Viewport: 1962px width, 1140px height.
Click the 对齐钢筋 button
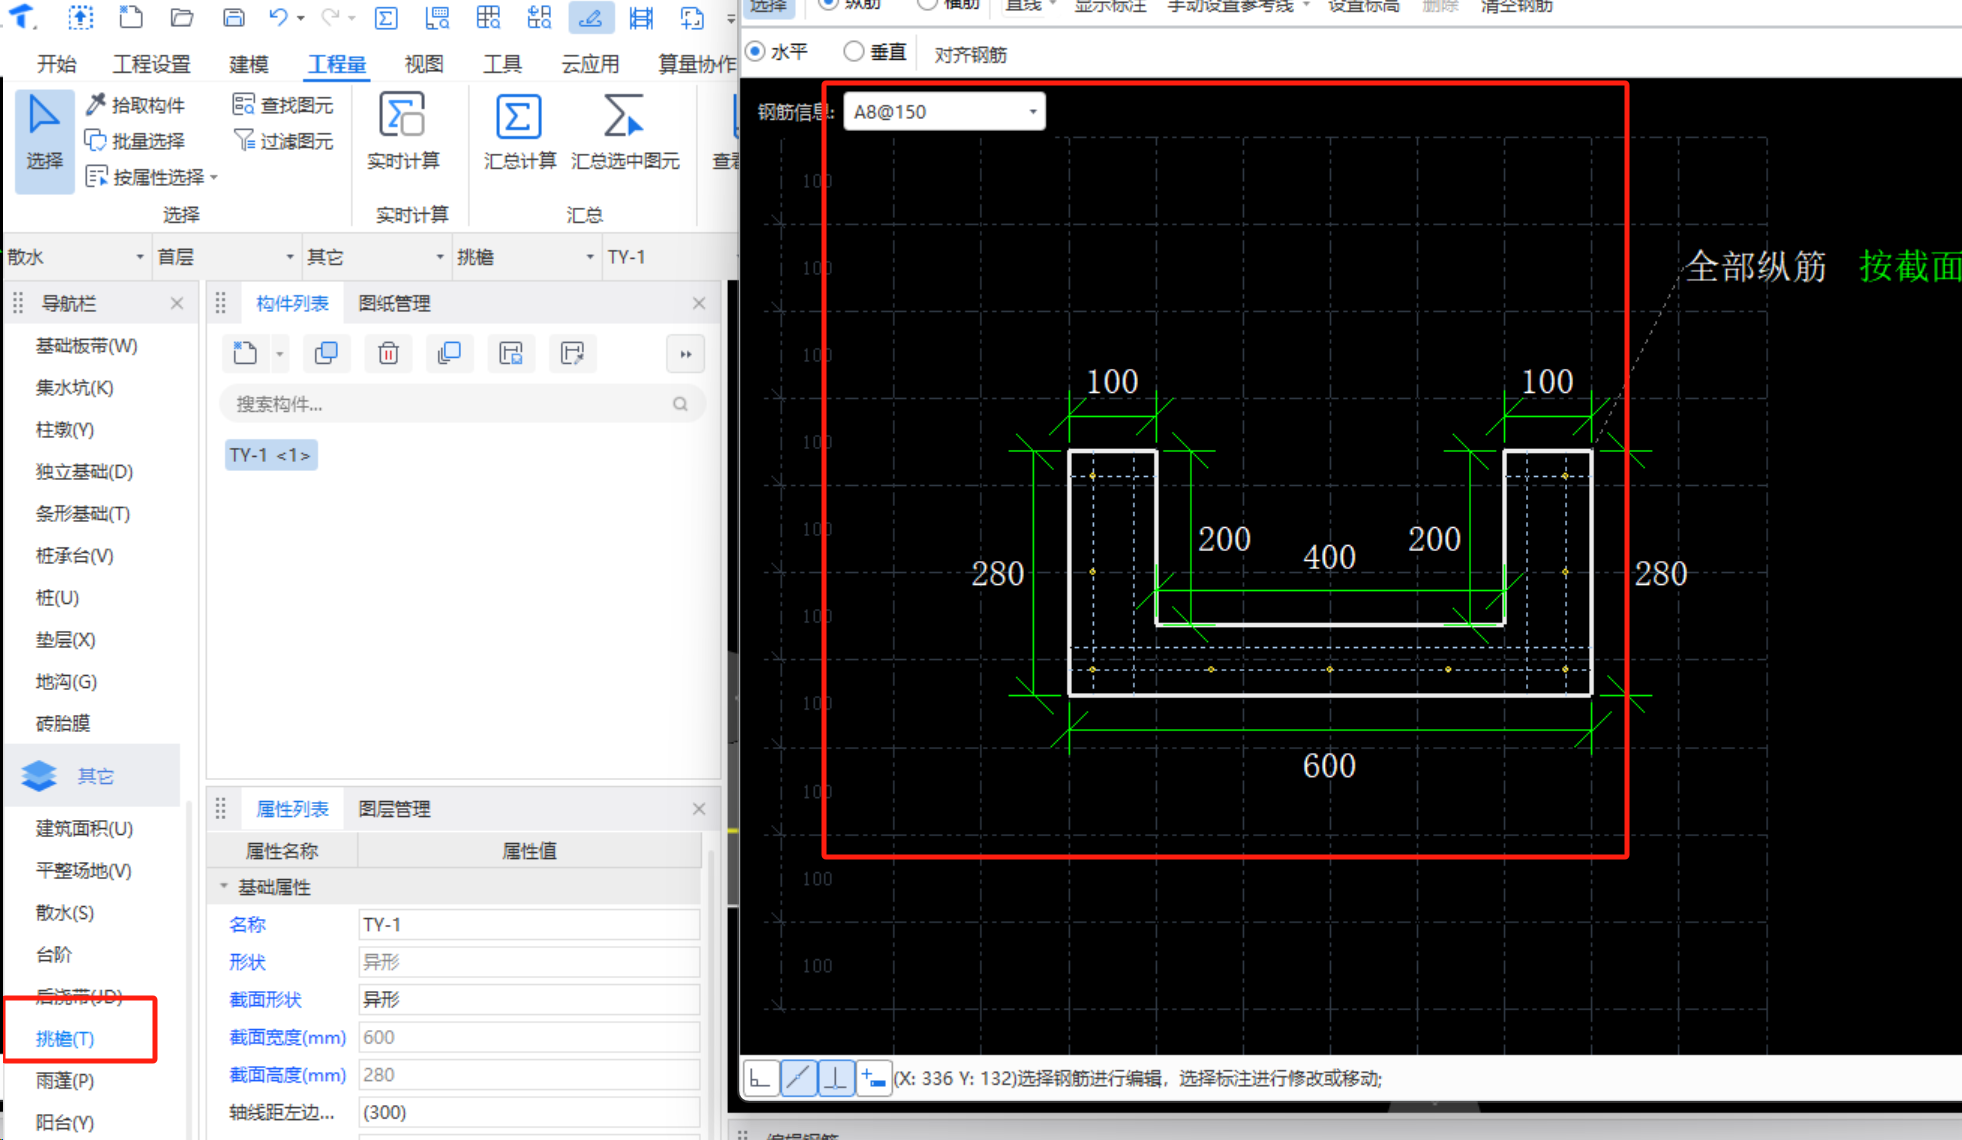pyautogui.click(x=970, y=55)
